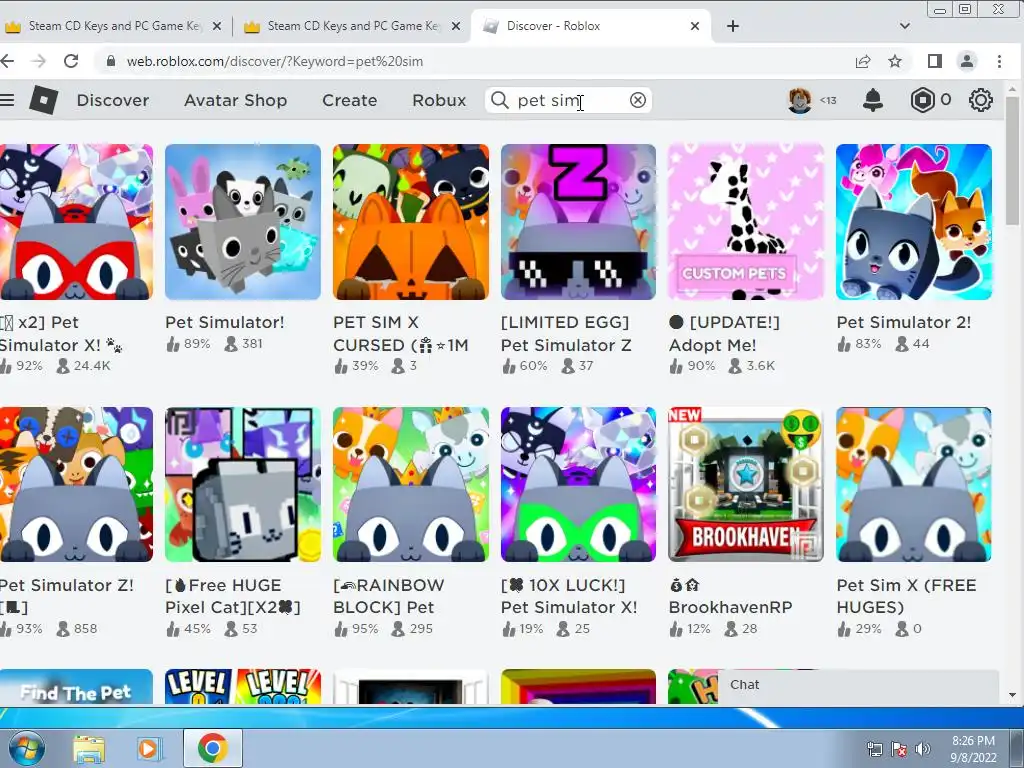Open the settings gear icon
This screenshot has height=768, width=1024.
[x=980, y=100]
